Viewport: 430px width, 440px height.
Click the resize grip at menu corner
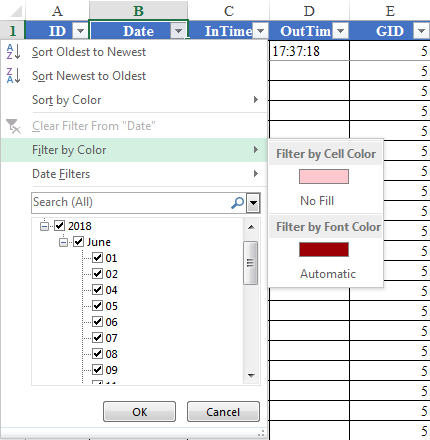(x=261, y=433)
